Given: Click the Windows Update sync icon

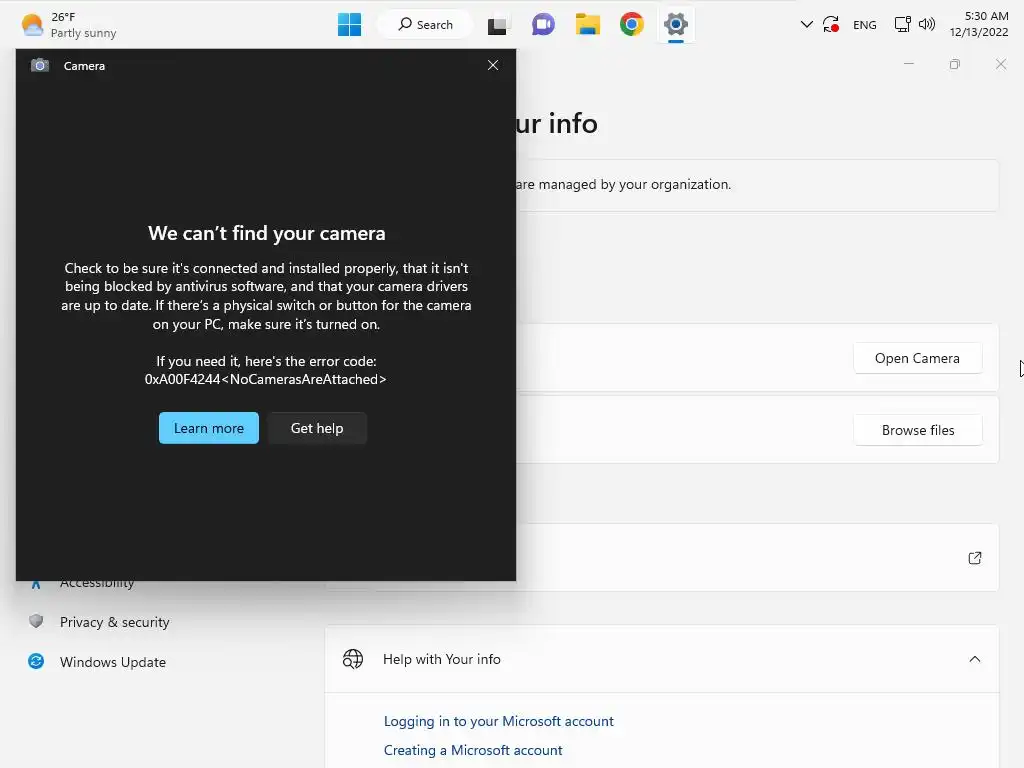Looking at the screenshot, I should (36, 662).
